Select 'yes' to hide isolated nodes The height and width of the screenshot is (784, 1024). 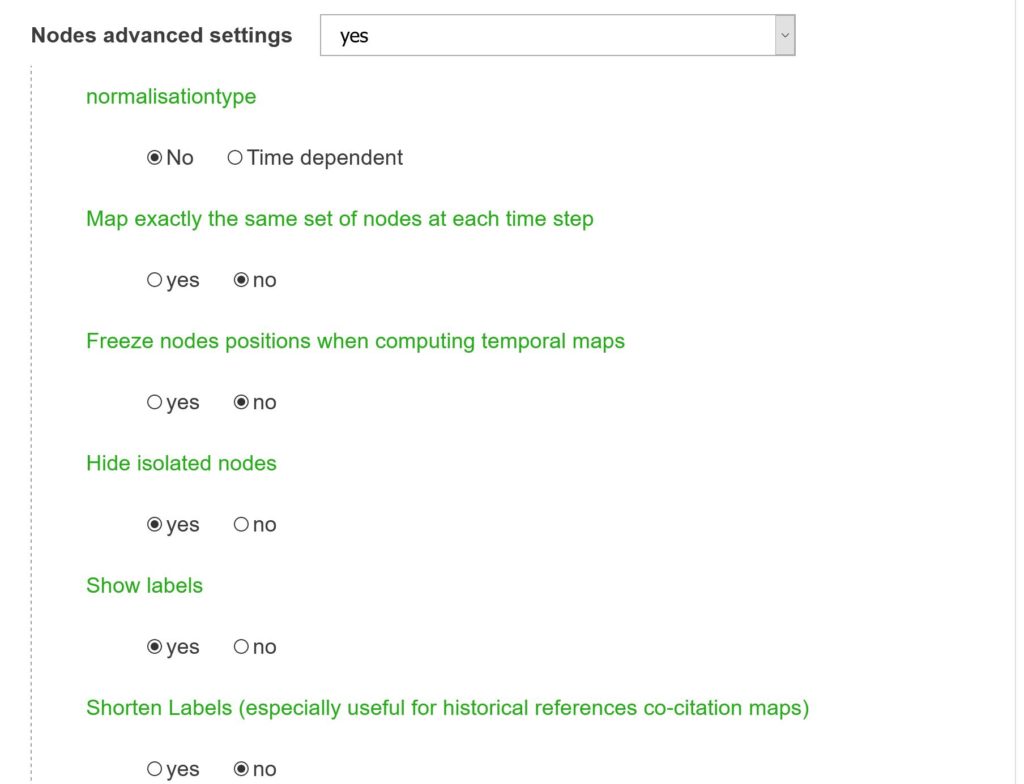[x=155, y=524]
